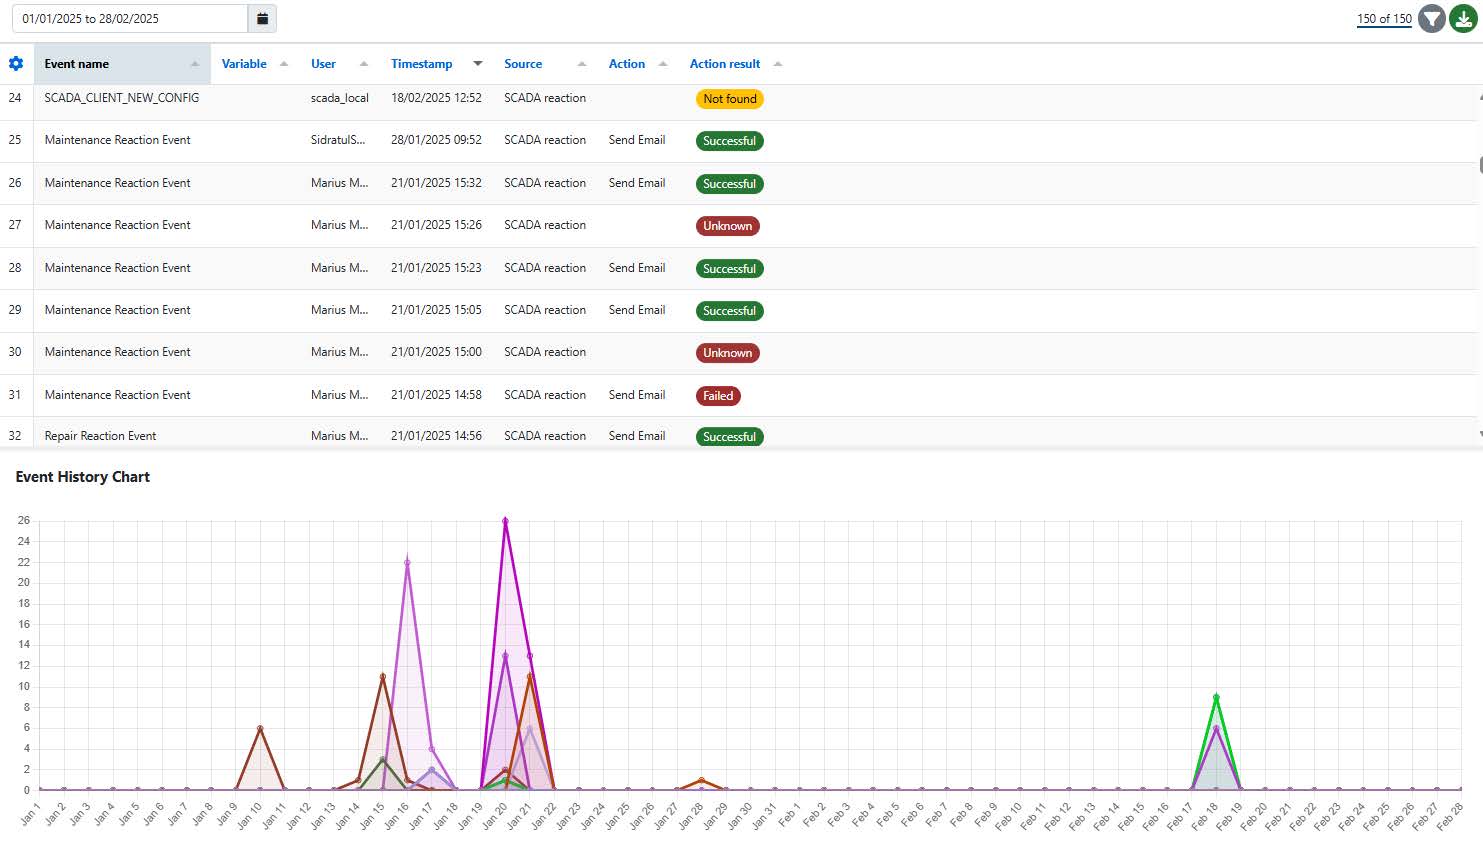This screenshot has width=1483, height=847.
Task: Click the sort arrow beside Action
Action: click(x=663, y=64)
